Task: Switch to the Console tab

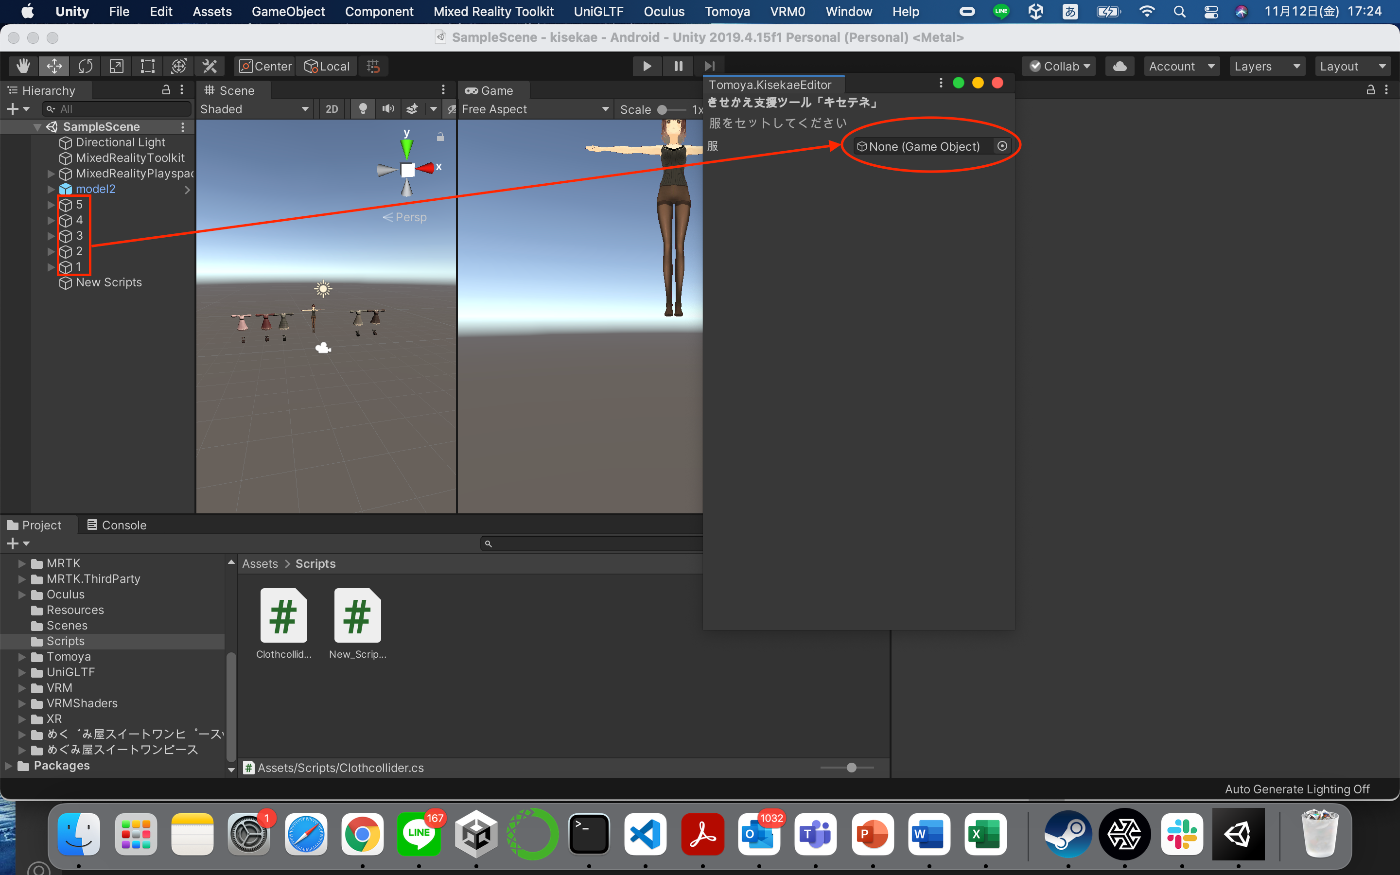Action: click(116, 525)
